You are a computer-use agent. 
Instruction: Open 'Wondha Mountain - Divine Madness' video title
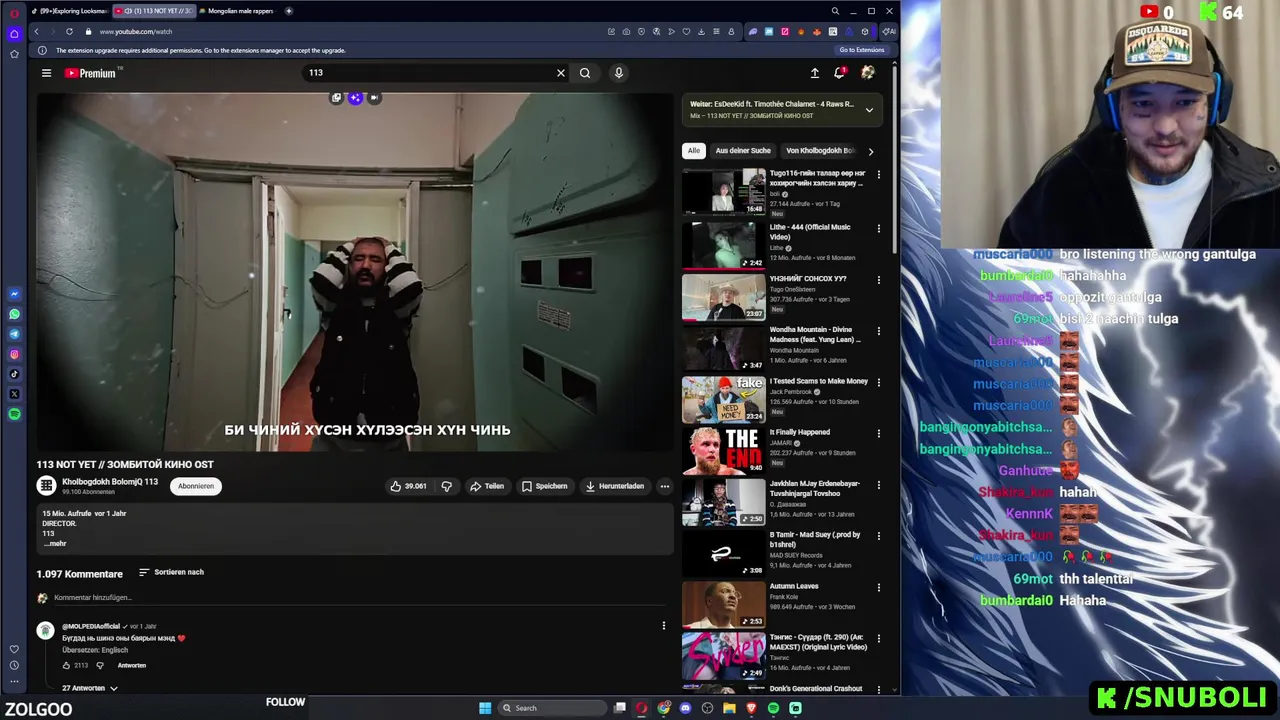tap(815, 334)
